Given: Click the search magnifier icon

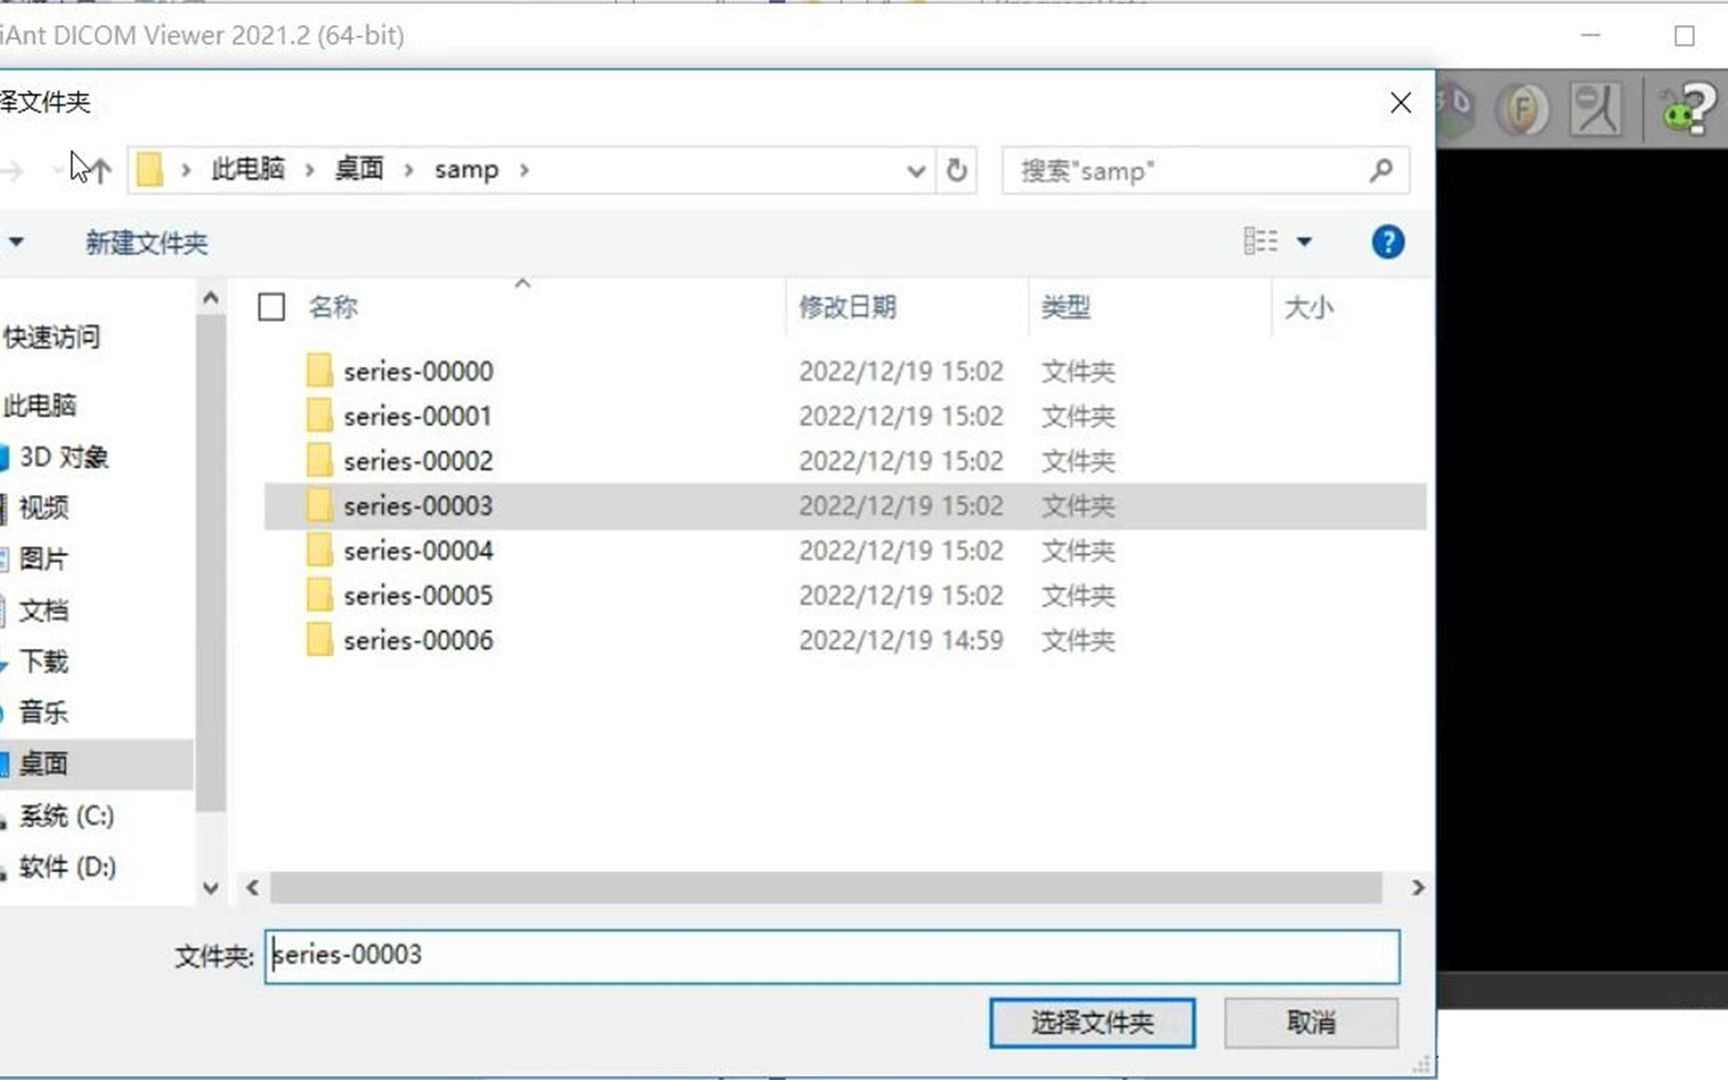Looking at the screenshot, I should pyautogui.click(x=1381, y=170).
